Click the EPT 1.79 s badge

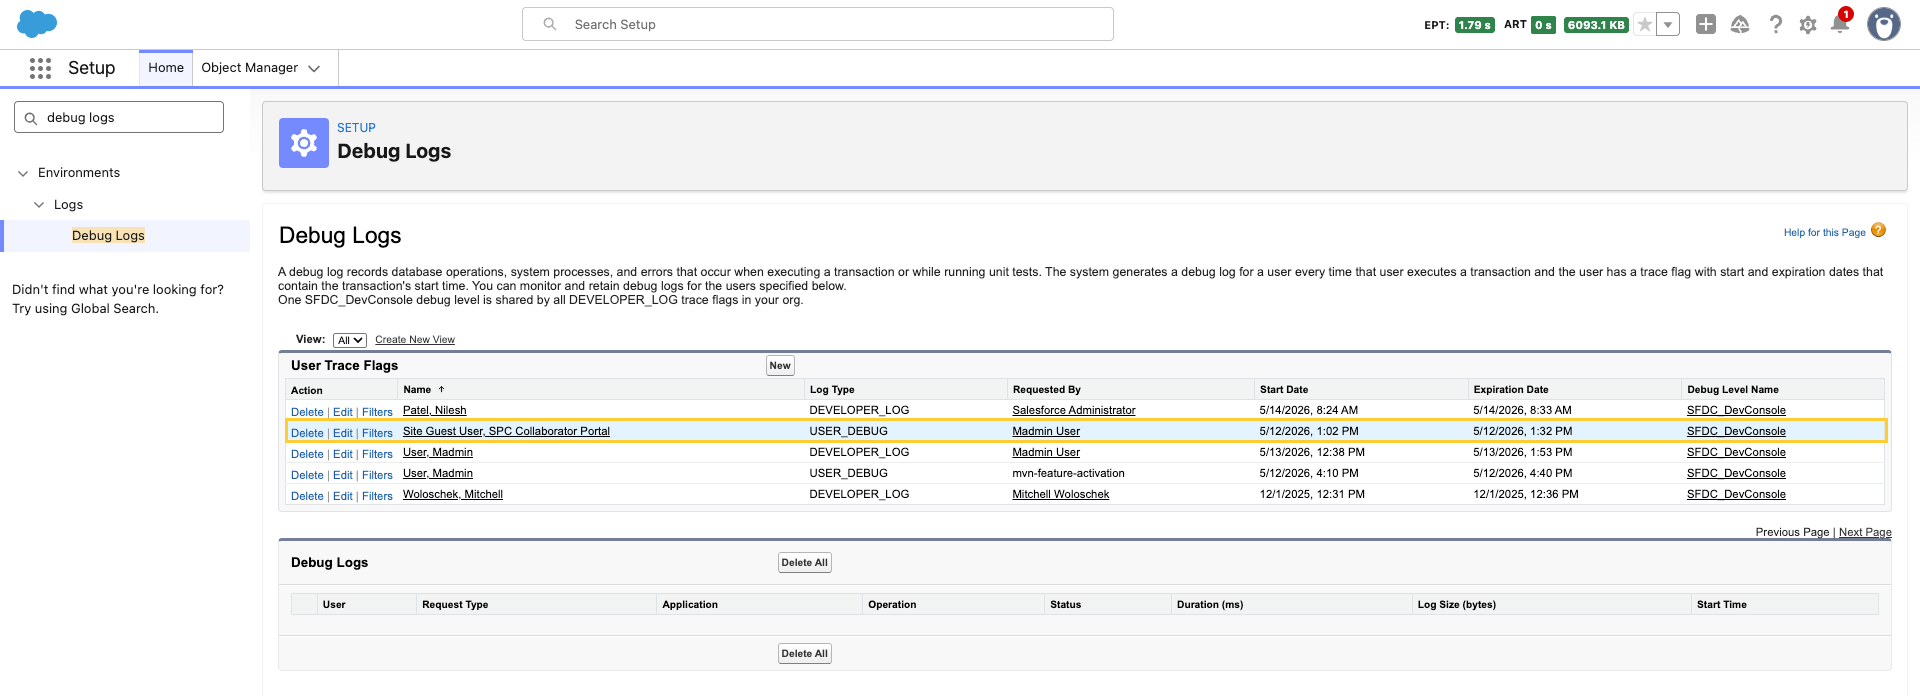[1475, 25]
